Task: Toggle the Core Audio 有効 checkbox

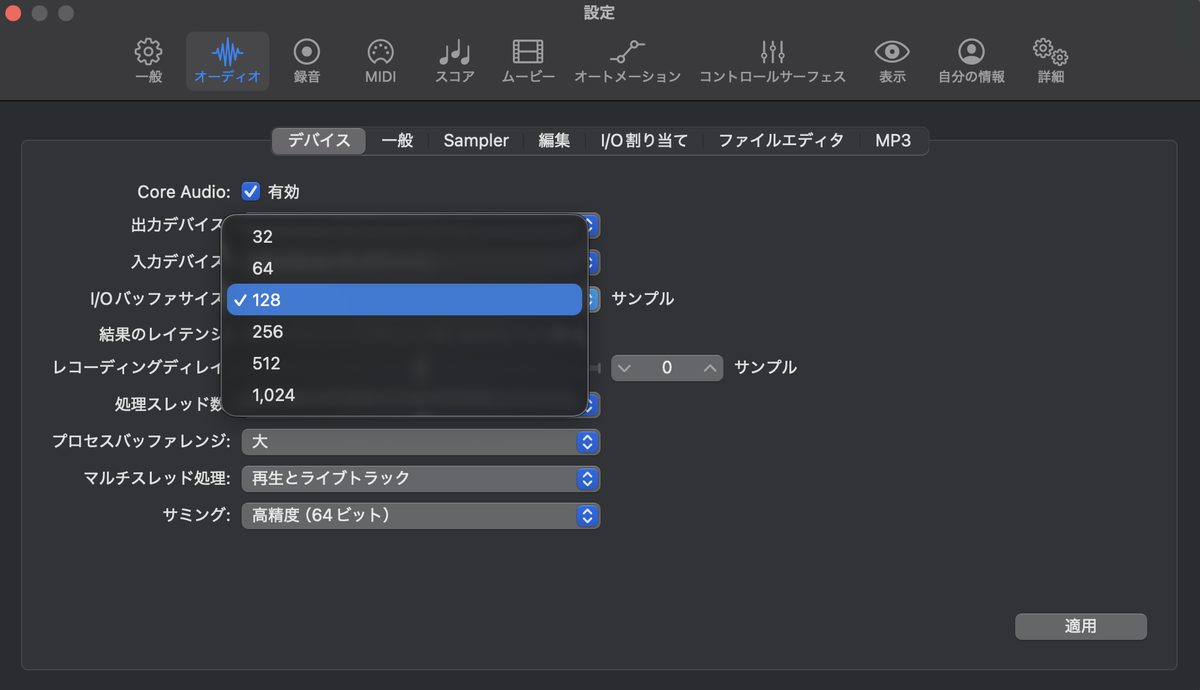Action: pos(251,191)
